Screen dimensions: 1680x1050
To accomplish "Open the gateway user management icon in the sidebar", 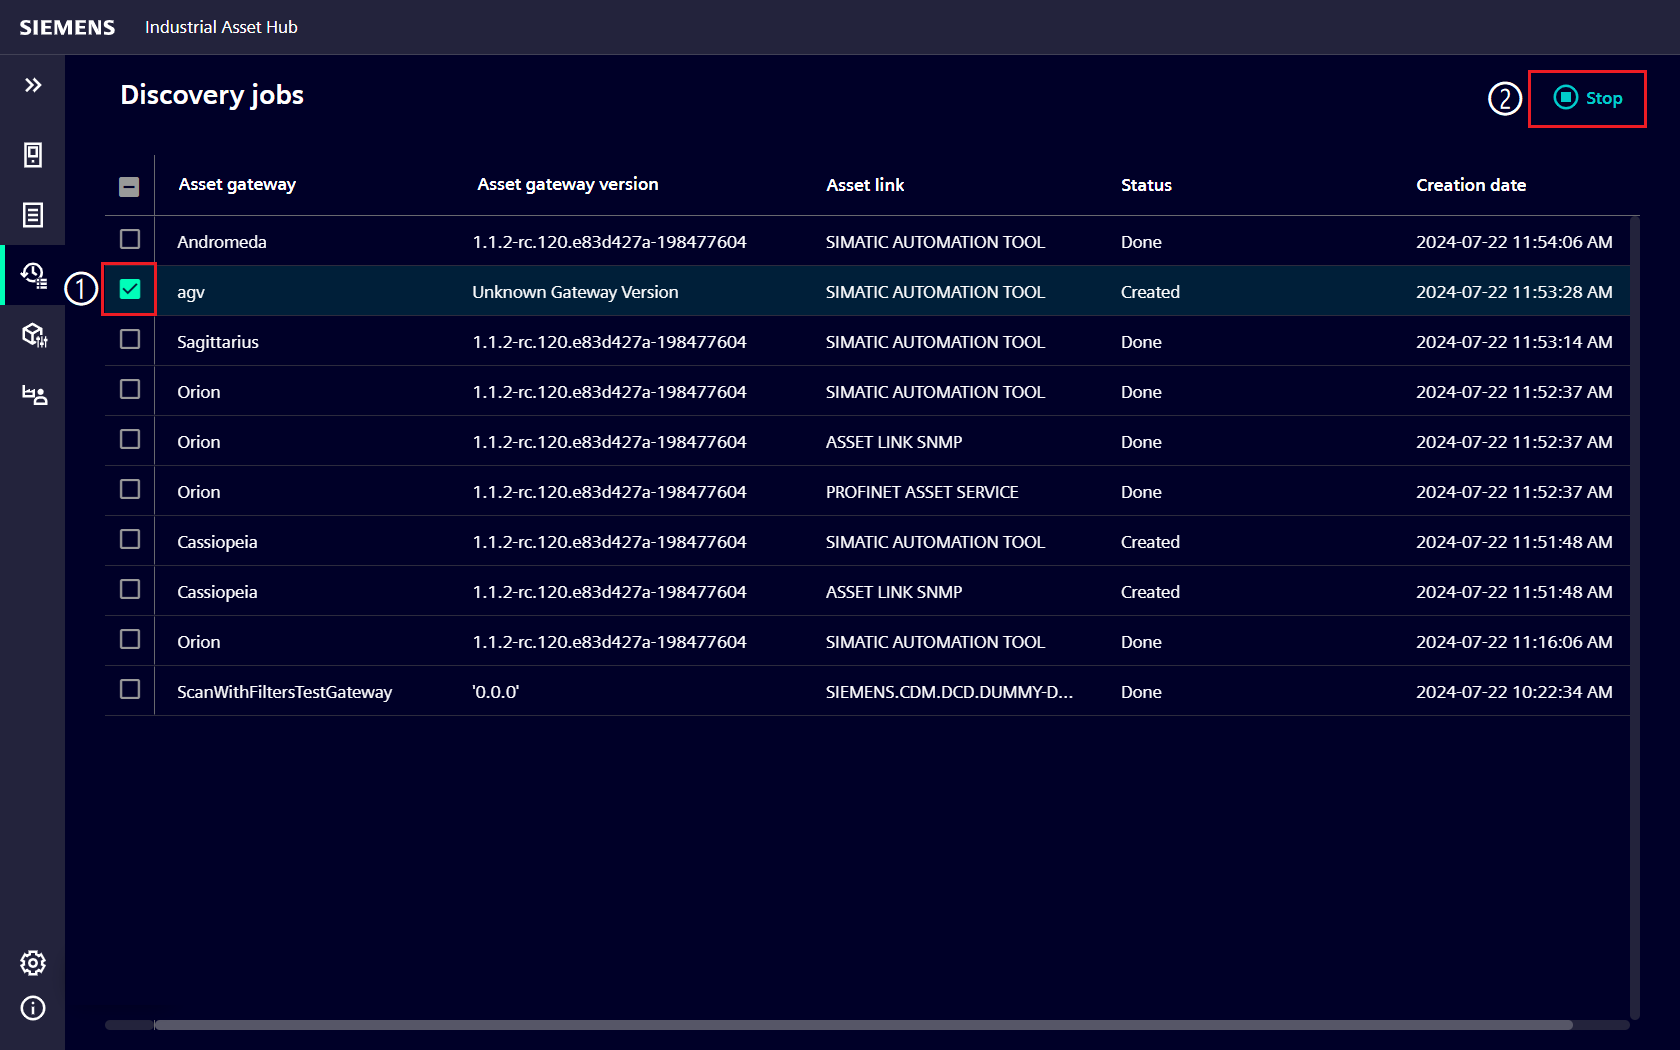I will pyautogui.click(x=34, y=395).
